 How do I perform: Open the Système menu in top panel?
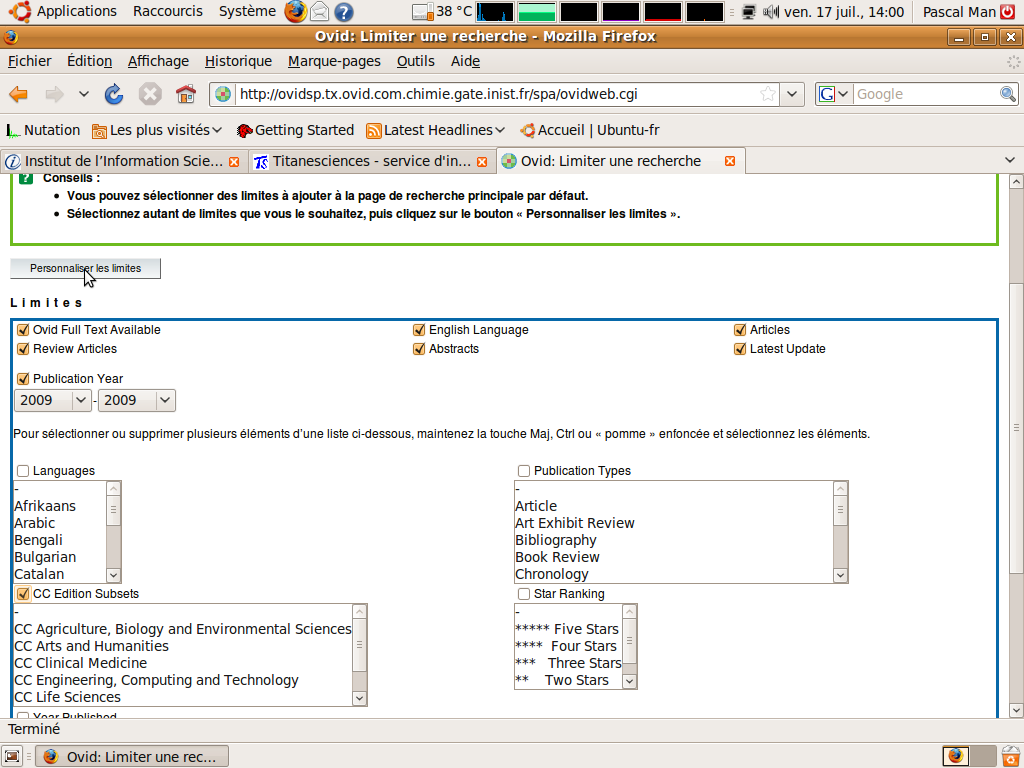tap(247, 11)
